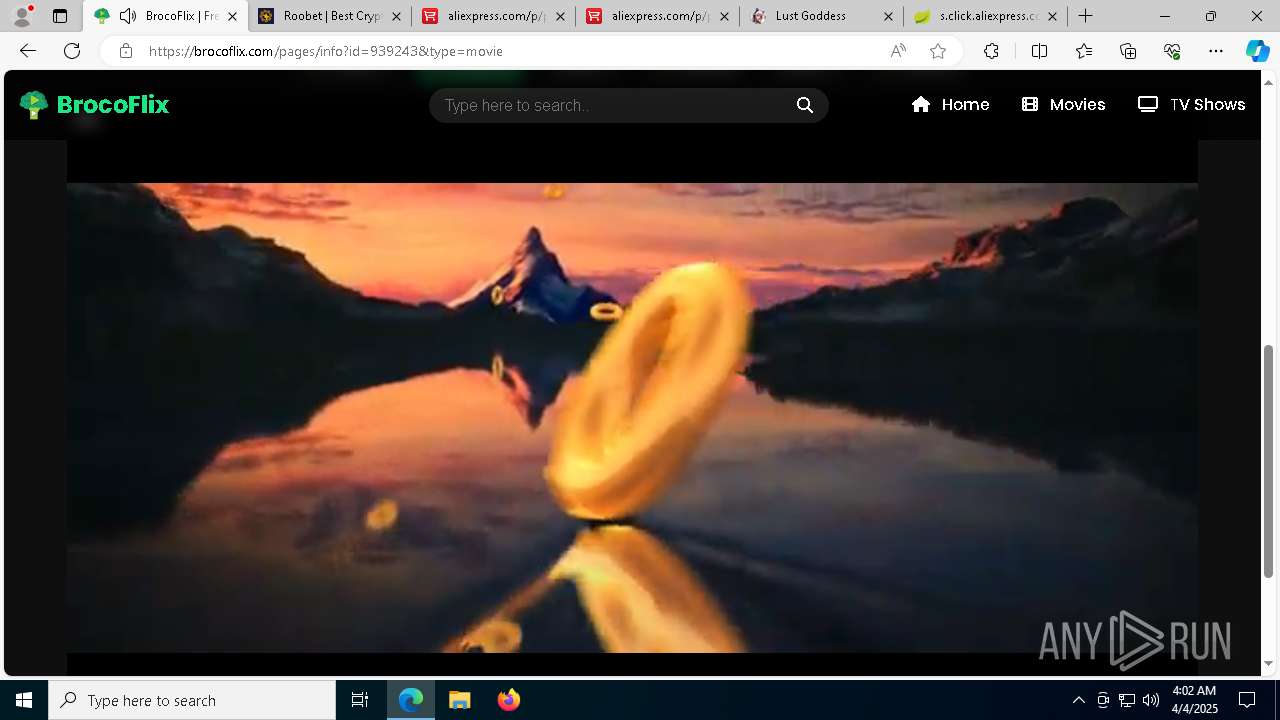Screen dimensions: 1280x720
Task: Open Task View on the taskbar
Action: 360,700
